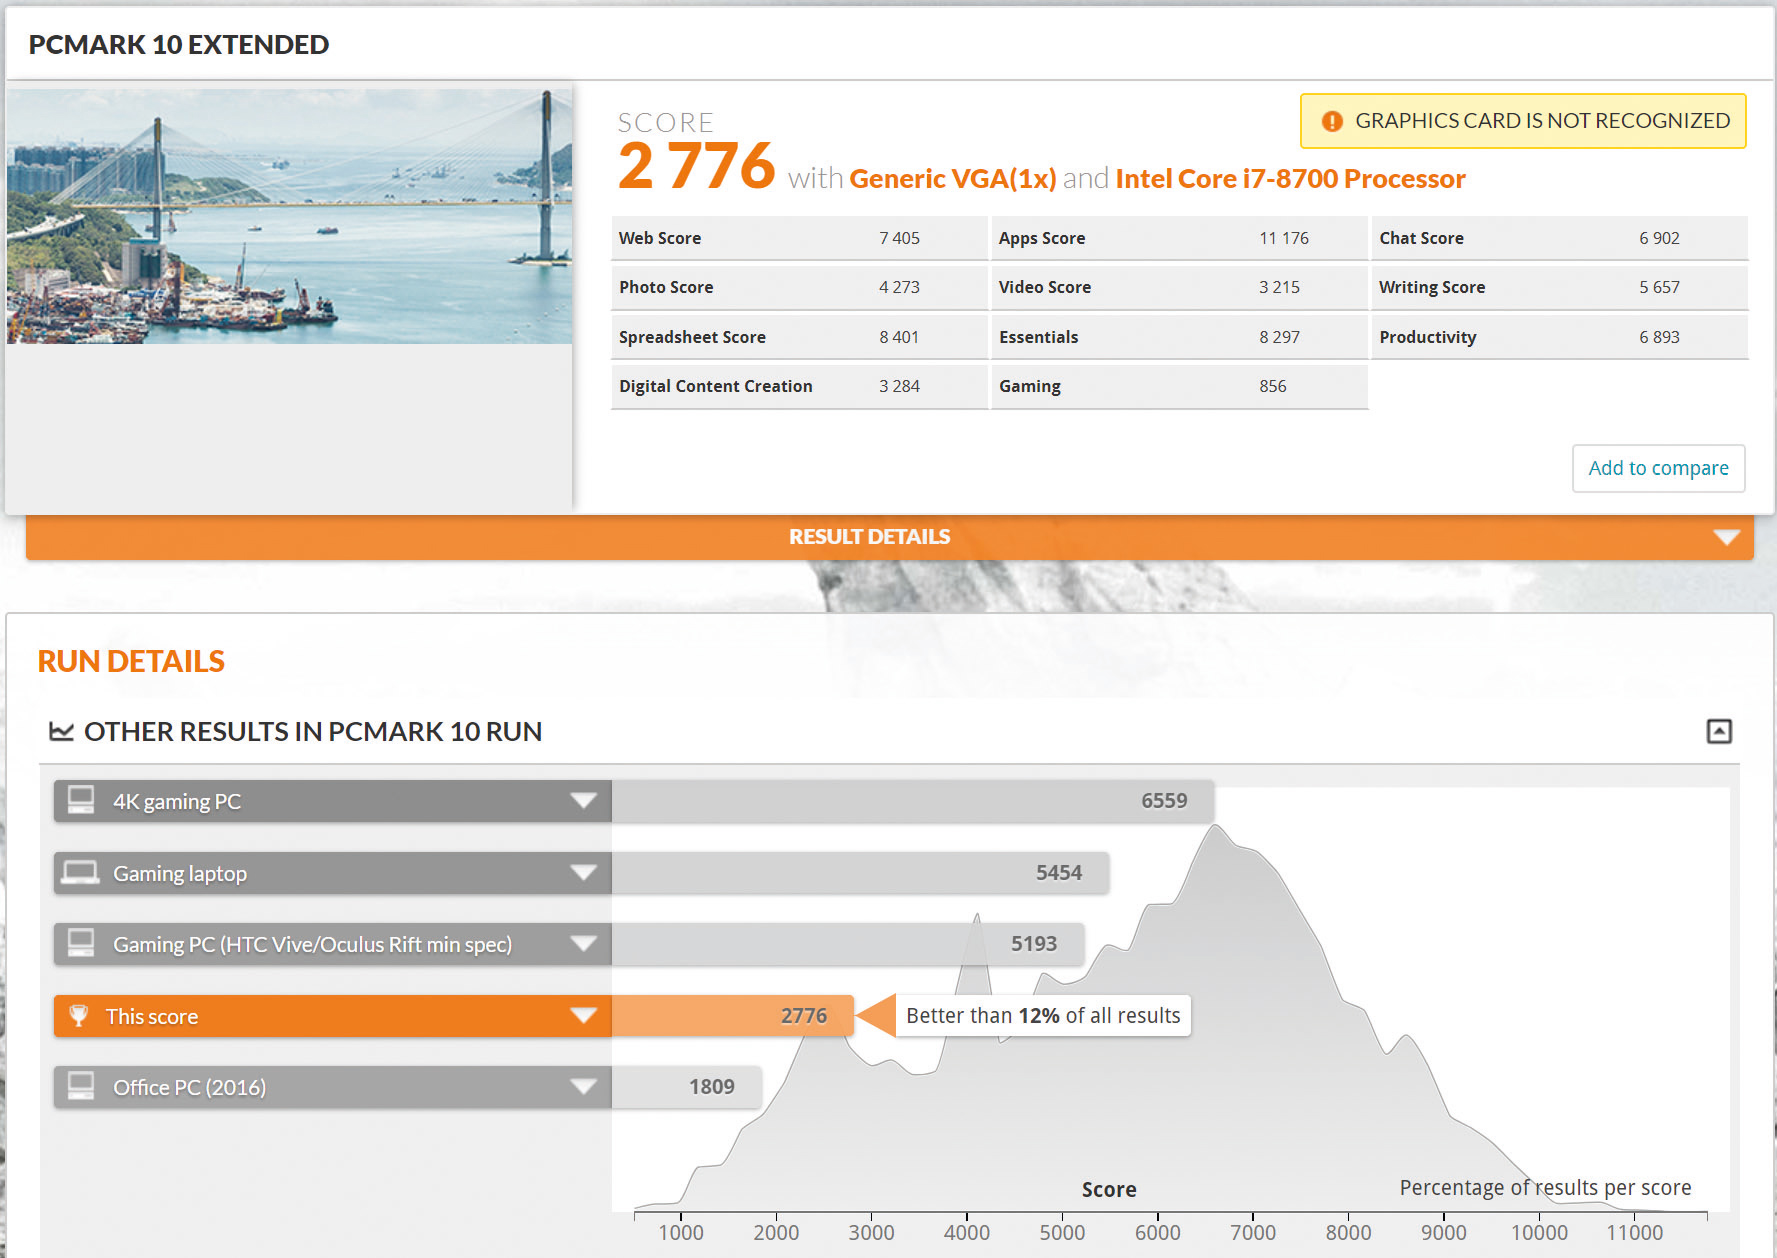Collapse the Other Results panel with the square arrow icon
This screenshot has width=1777, height=1258.
tap(1718, 731)
